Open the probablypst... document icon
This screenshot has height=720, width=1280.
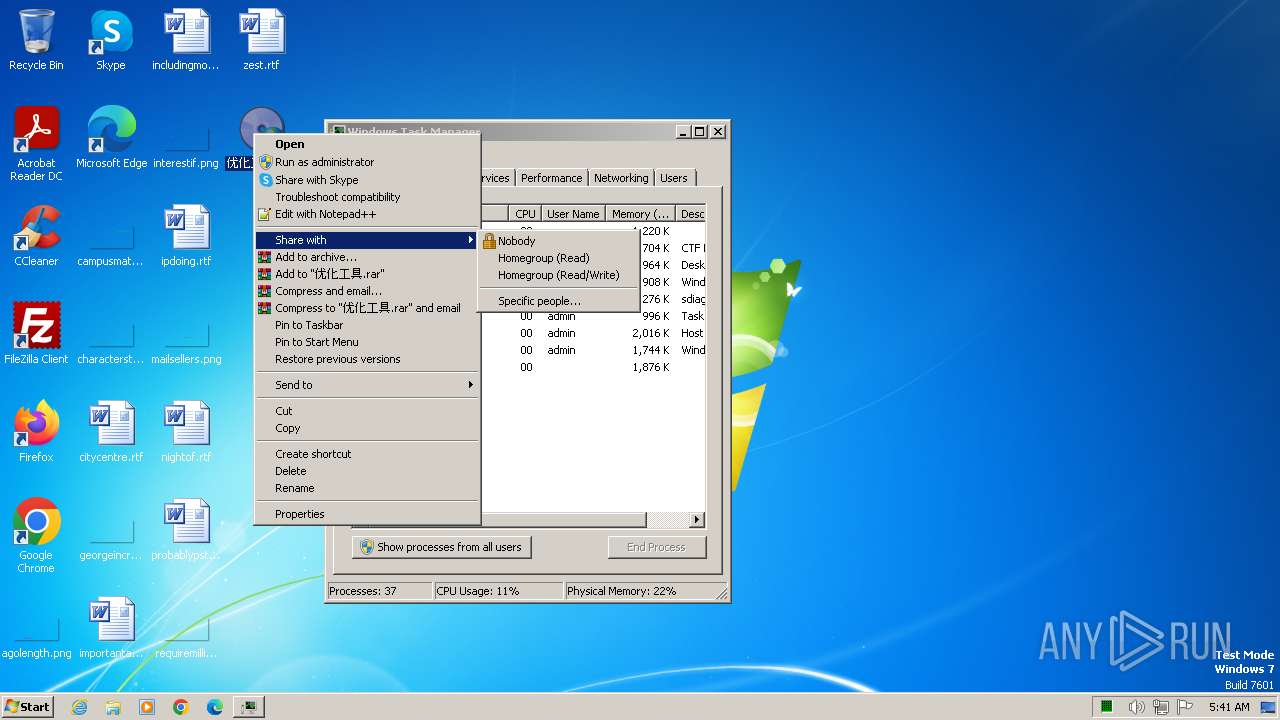click(186, 530)
